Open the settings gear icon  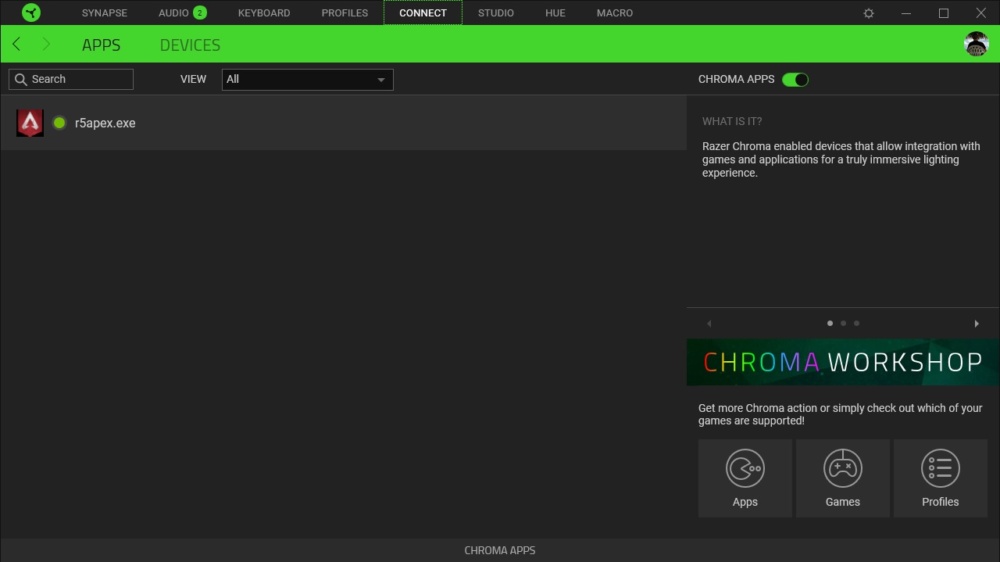[x=869, y=13]
